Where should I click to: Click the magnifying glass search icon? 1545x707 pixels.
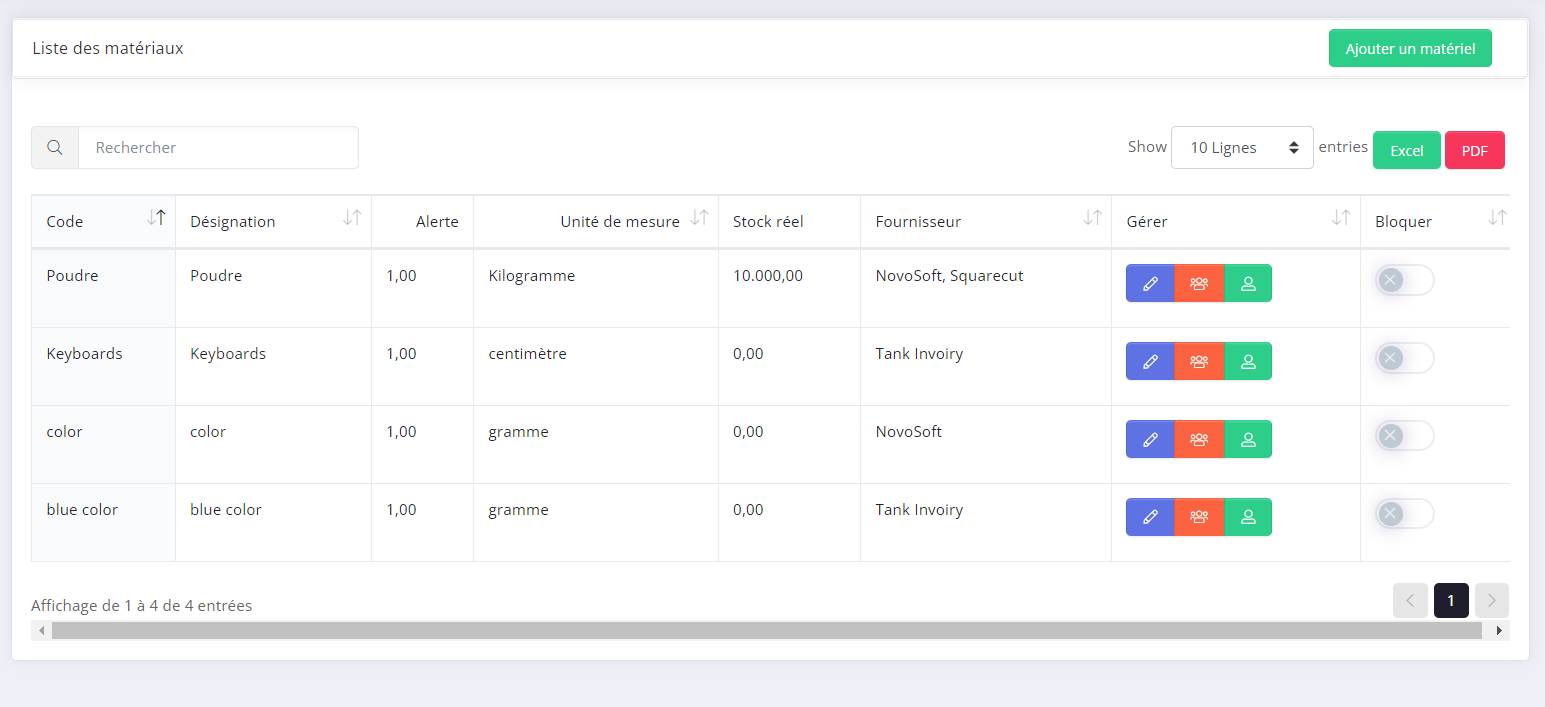coord(55,148)
